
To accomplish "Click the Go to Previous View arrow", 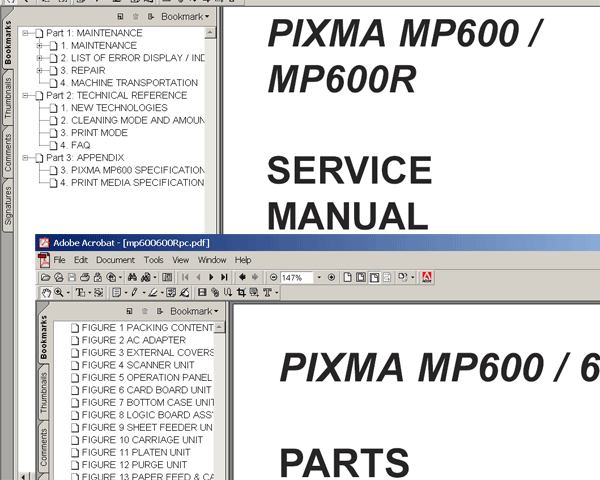I will [242, 277].
